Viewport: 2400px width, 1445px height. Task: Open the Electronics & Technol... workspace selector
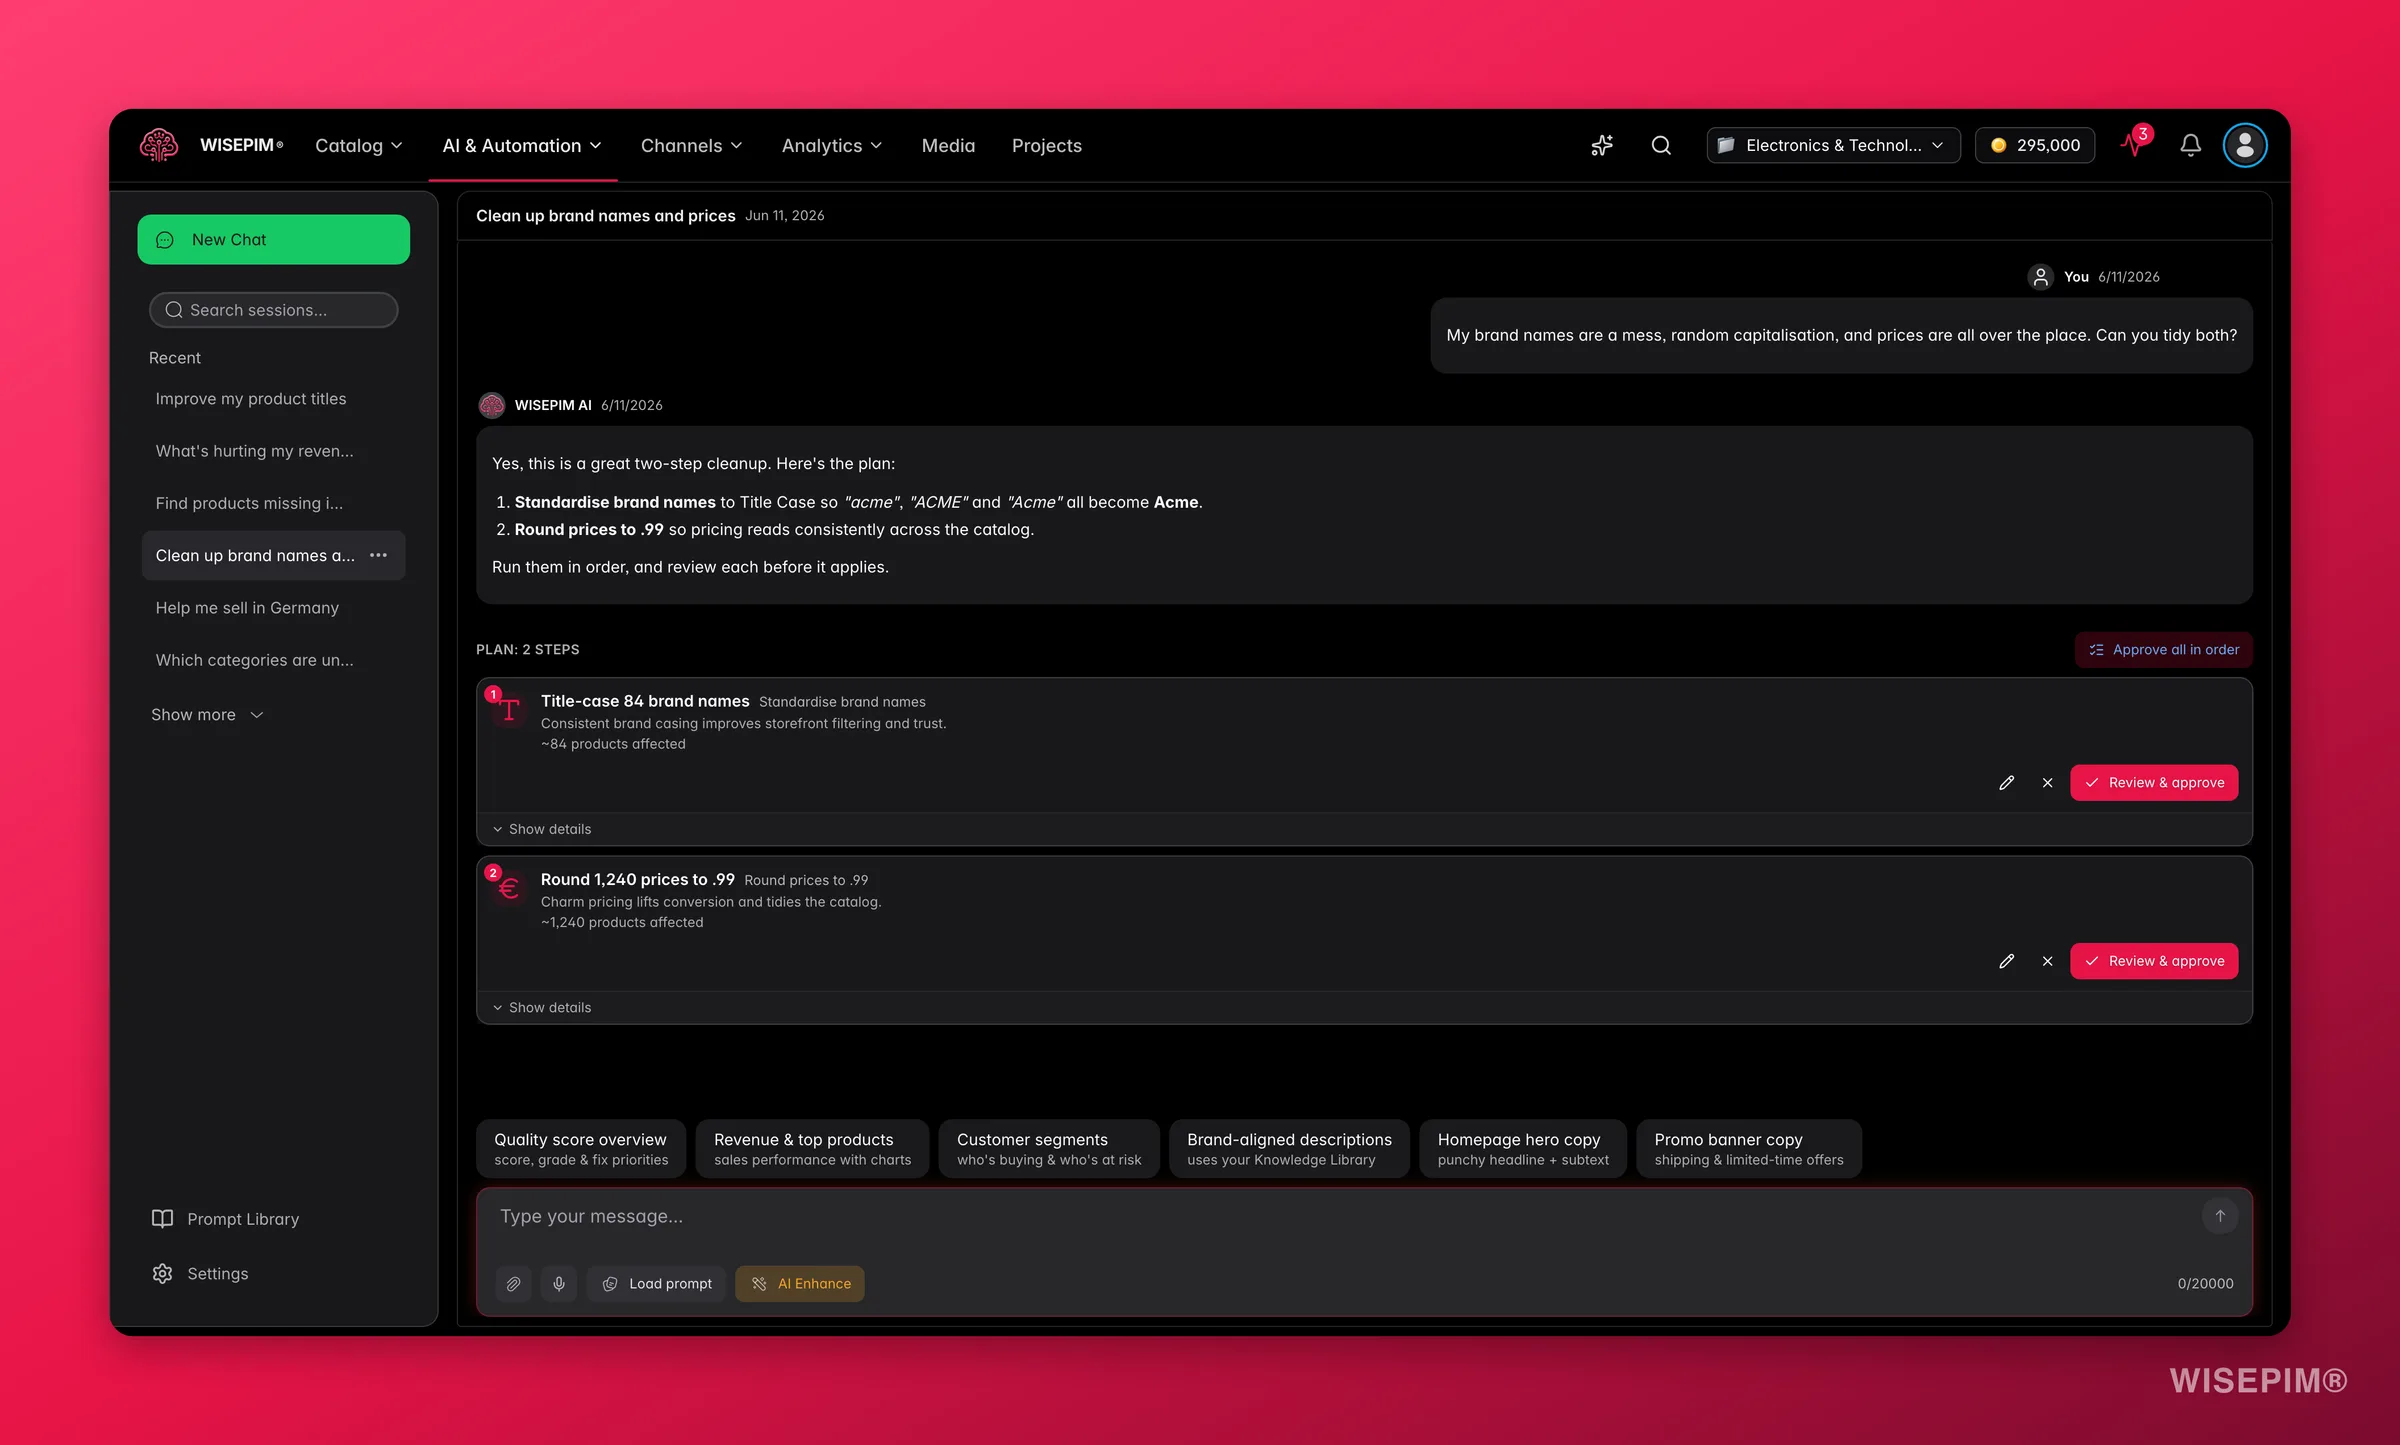click(1833, 146)
